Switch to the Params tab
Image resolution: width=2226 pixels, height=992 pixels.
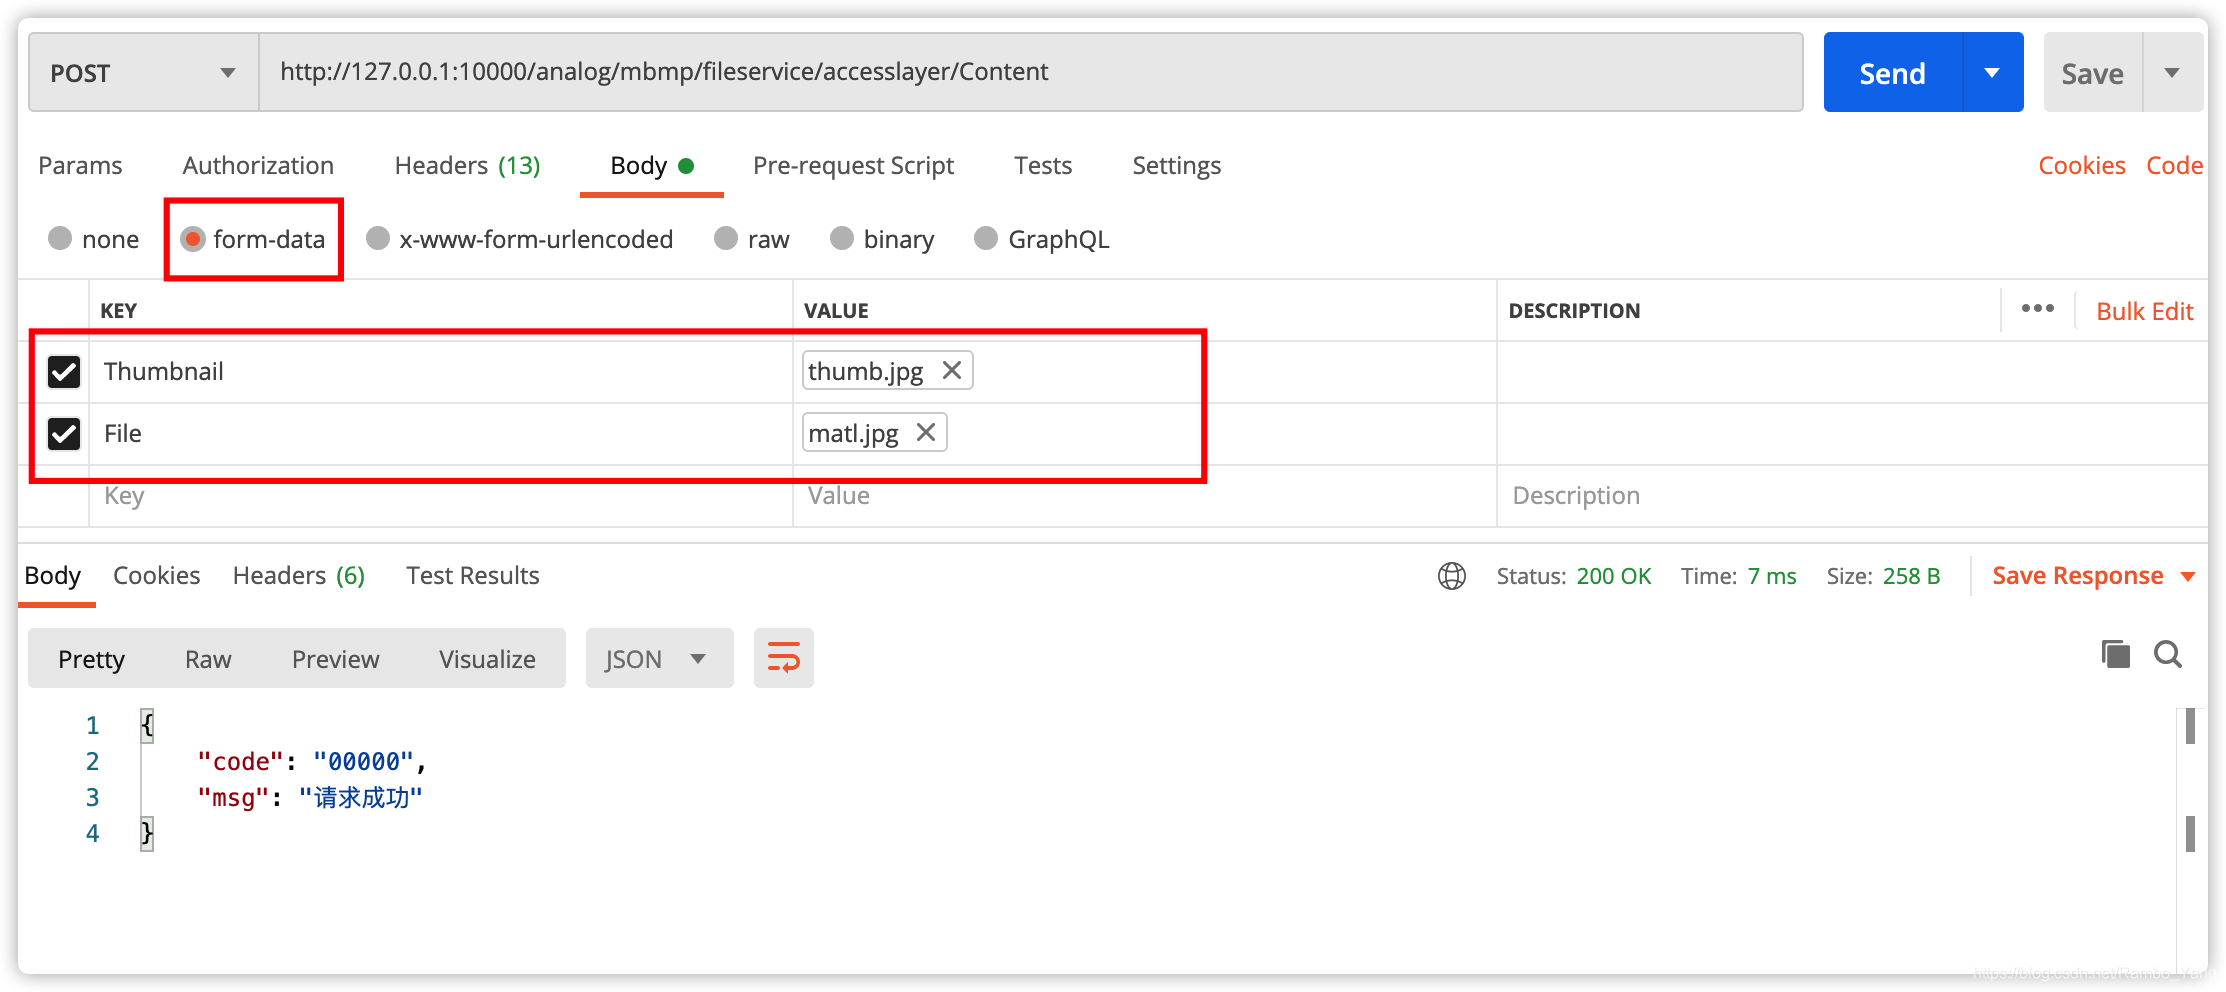coord(80,165)
